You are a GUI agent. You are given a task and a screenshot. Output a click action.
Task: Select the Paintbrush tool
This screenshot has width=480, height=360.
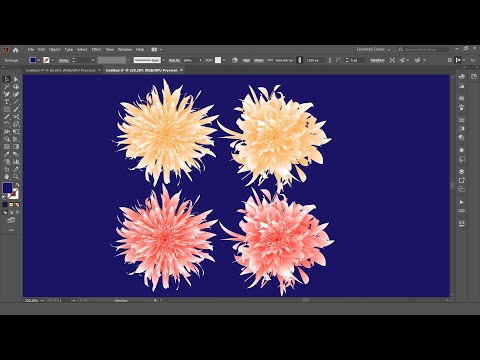tap(16, 109)
